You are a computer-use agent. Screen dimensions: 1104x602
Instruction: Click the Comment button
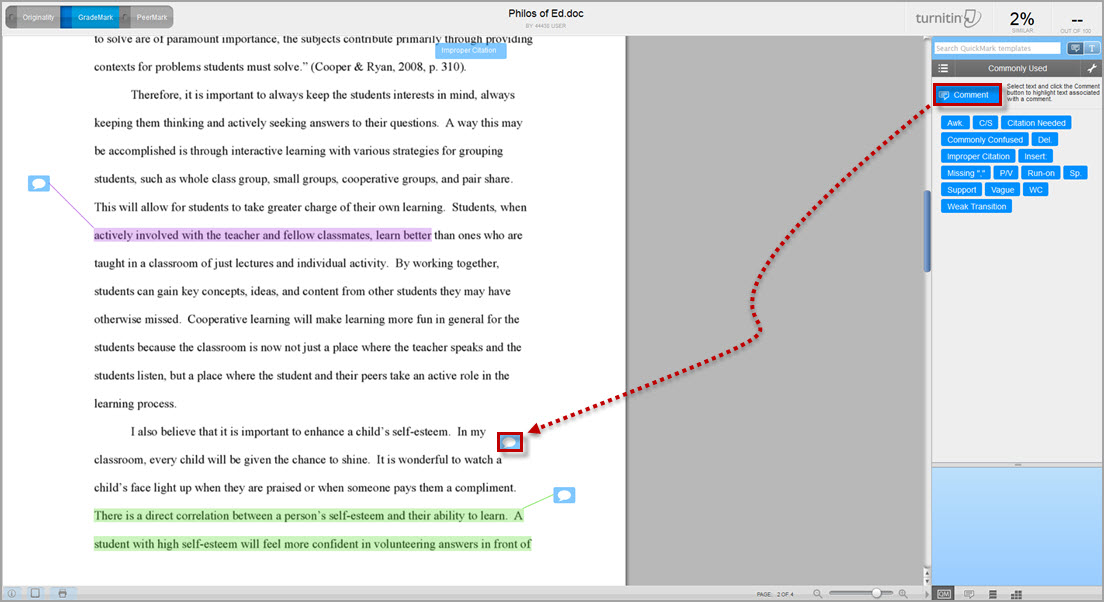point(967,94)
